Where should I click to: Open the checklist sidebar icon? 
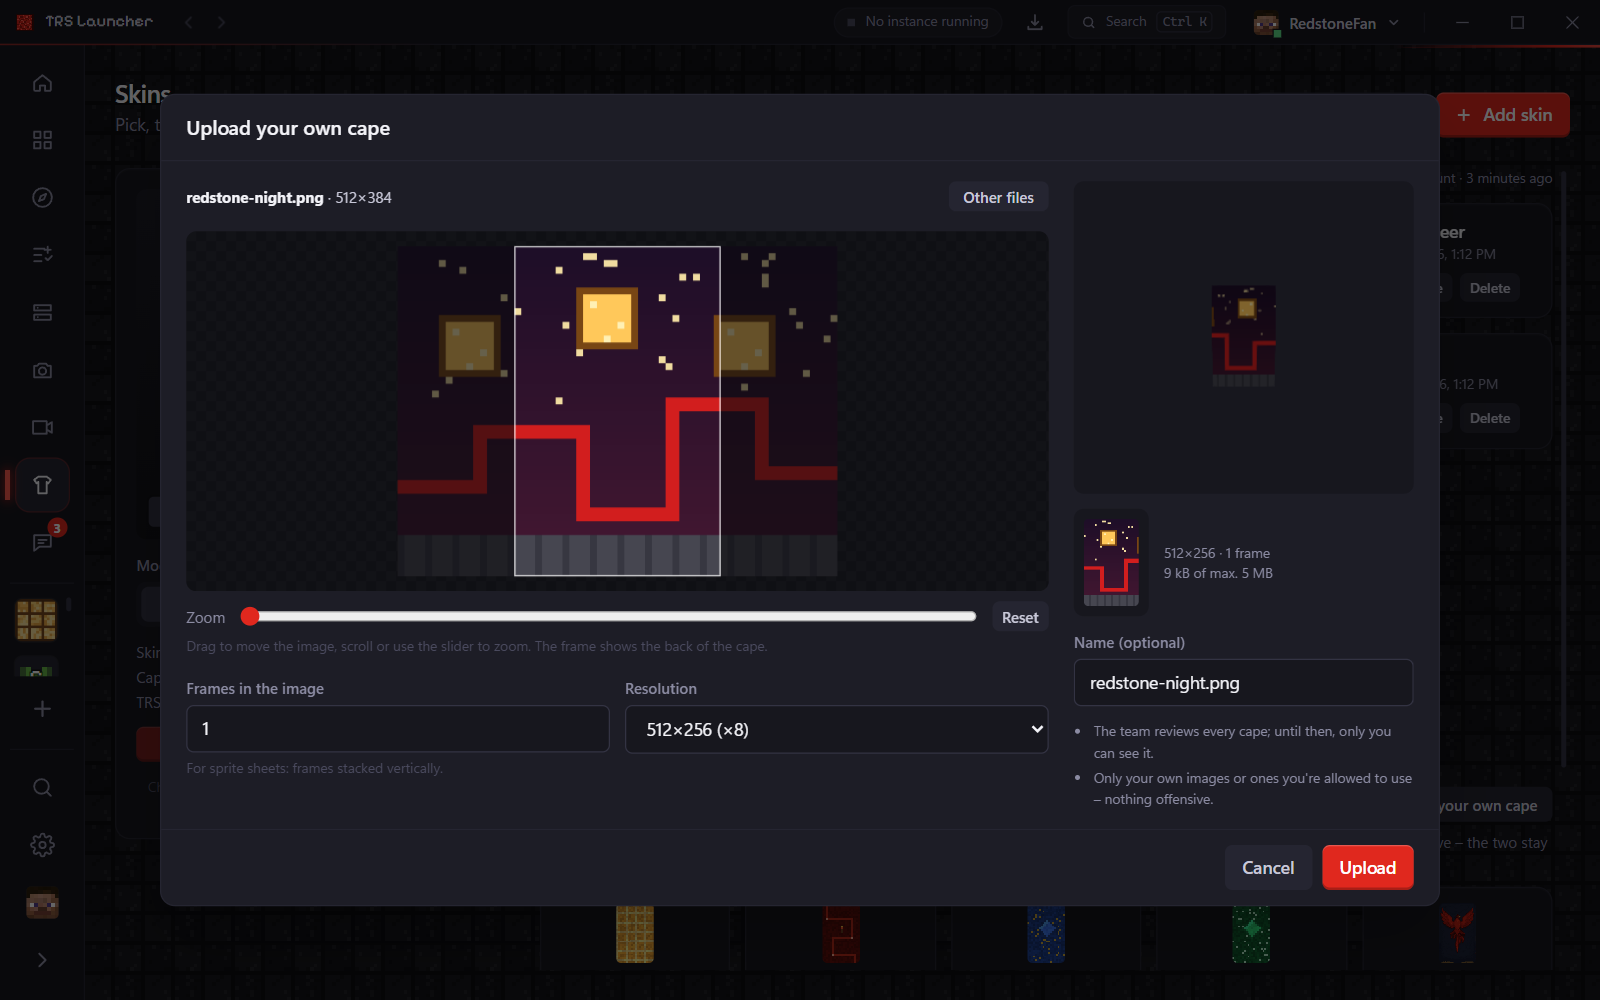point(42,255)
